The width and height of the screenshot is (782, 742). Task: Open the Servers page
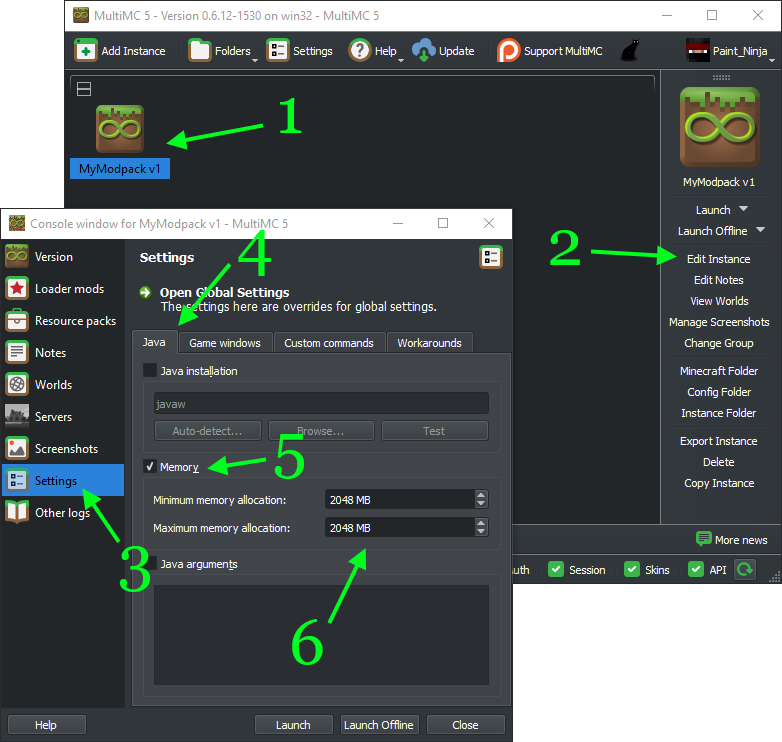(x=63, y=416)
